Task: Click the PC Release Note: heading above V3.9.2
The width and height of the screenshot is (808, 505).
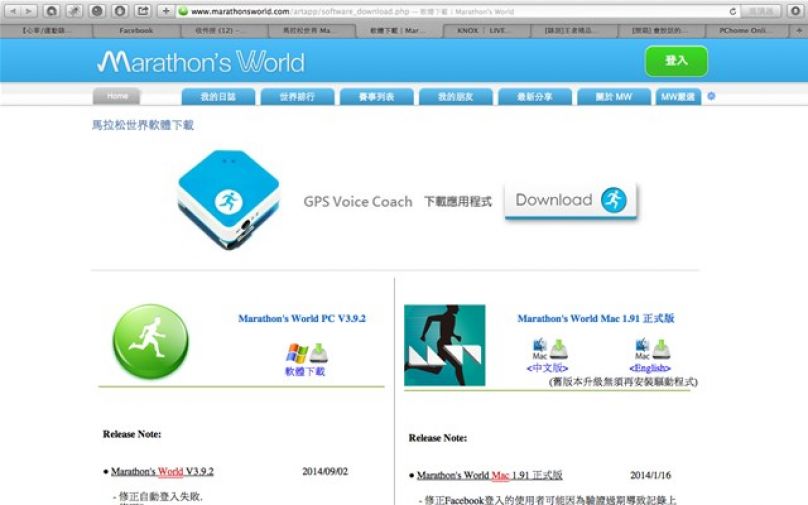Action: tap(132, 434)
